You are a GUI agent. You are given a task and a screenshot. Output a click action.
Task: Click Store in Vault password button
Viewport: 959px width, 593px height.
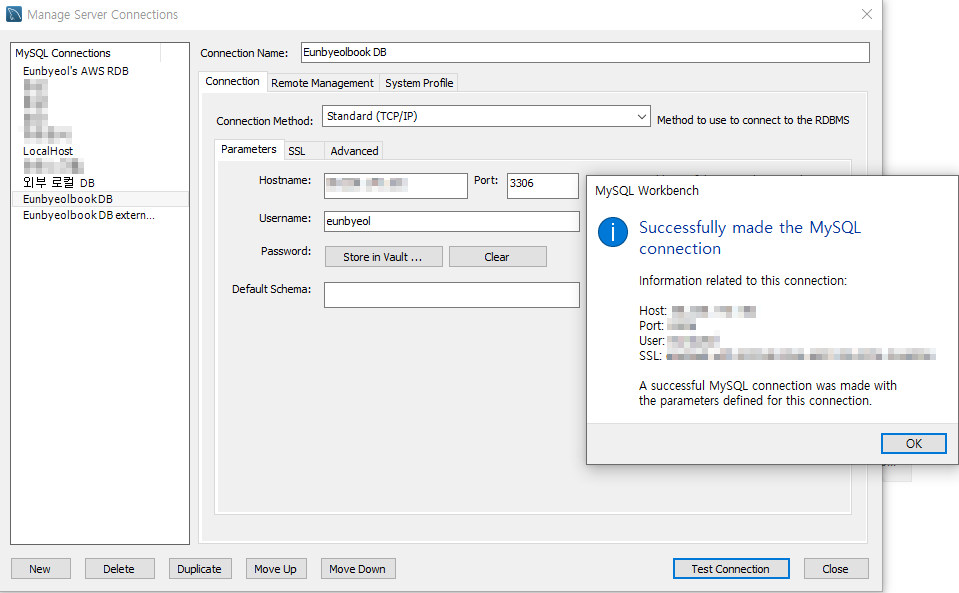[383, 257]
